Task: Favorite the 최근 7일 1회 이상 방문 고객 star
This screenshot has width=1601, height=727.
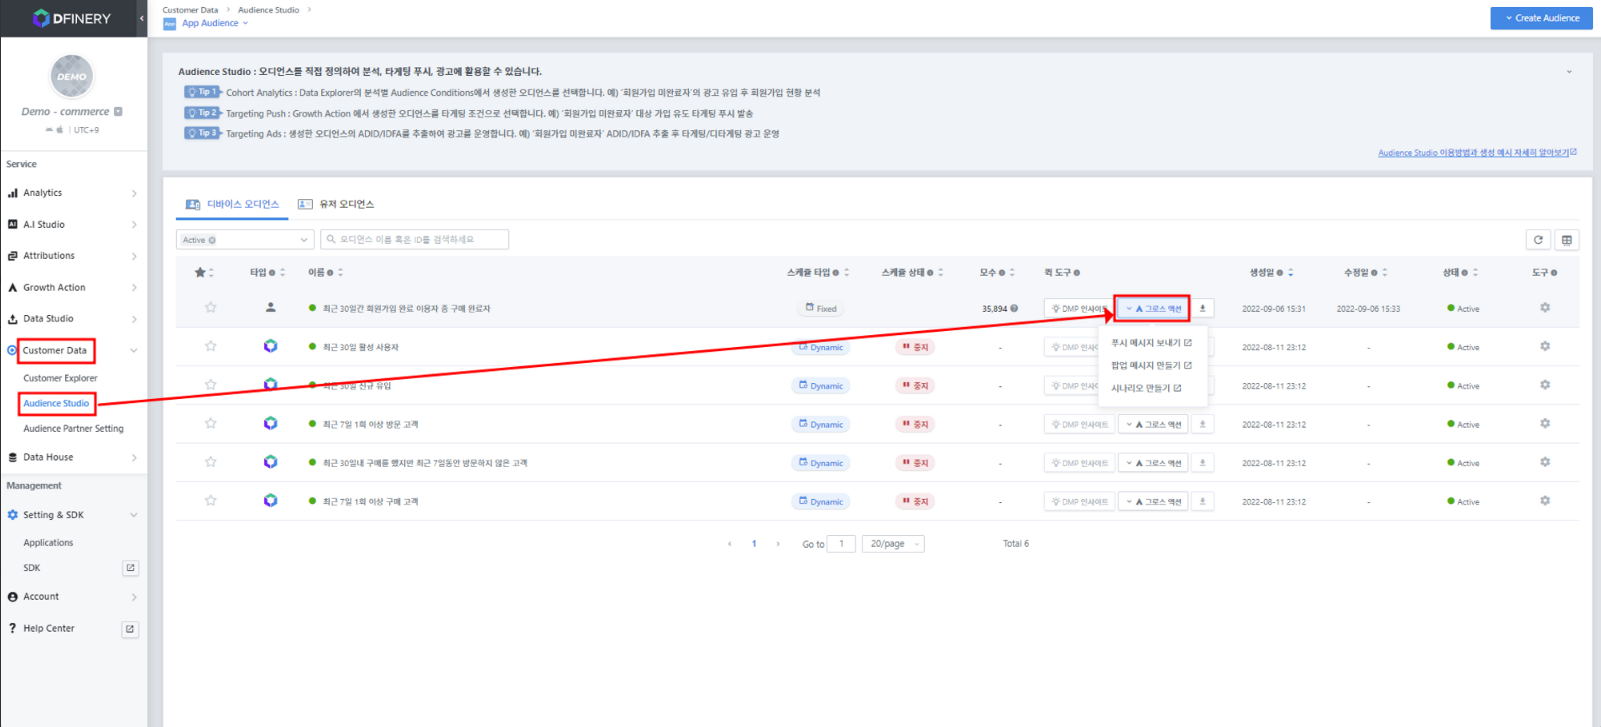Action: tap(210, 423)
